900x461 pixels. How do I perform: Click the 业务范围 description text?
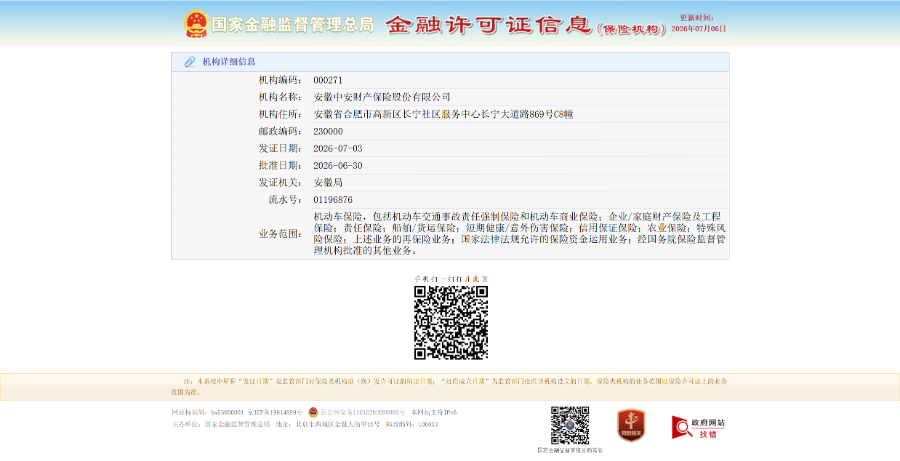519,234
